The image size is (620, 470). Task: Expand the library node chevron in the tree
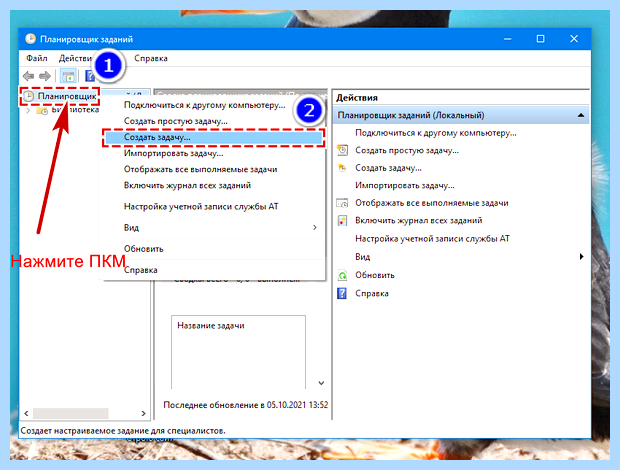point(28,111)
